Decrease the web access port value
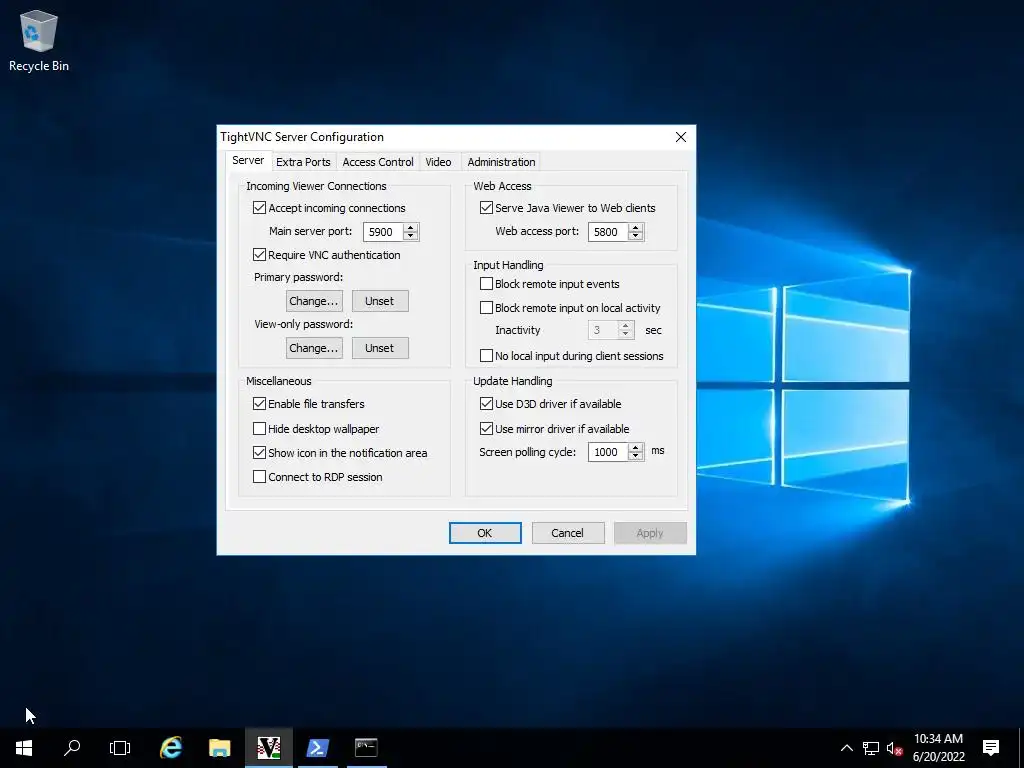 (635, 236)
